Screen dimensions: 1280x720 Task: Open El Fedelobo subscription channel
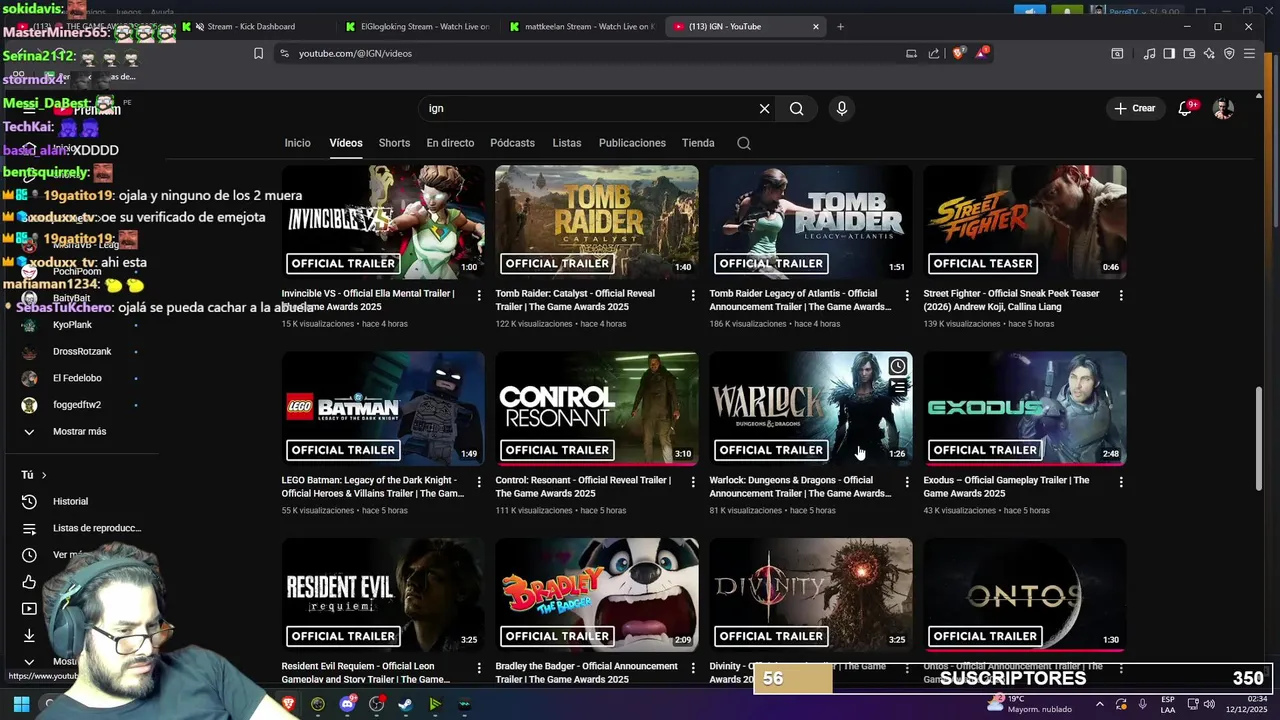77,378
